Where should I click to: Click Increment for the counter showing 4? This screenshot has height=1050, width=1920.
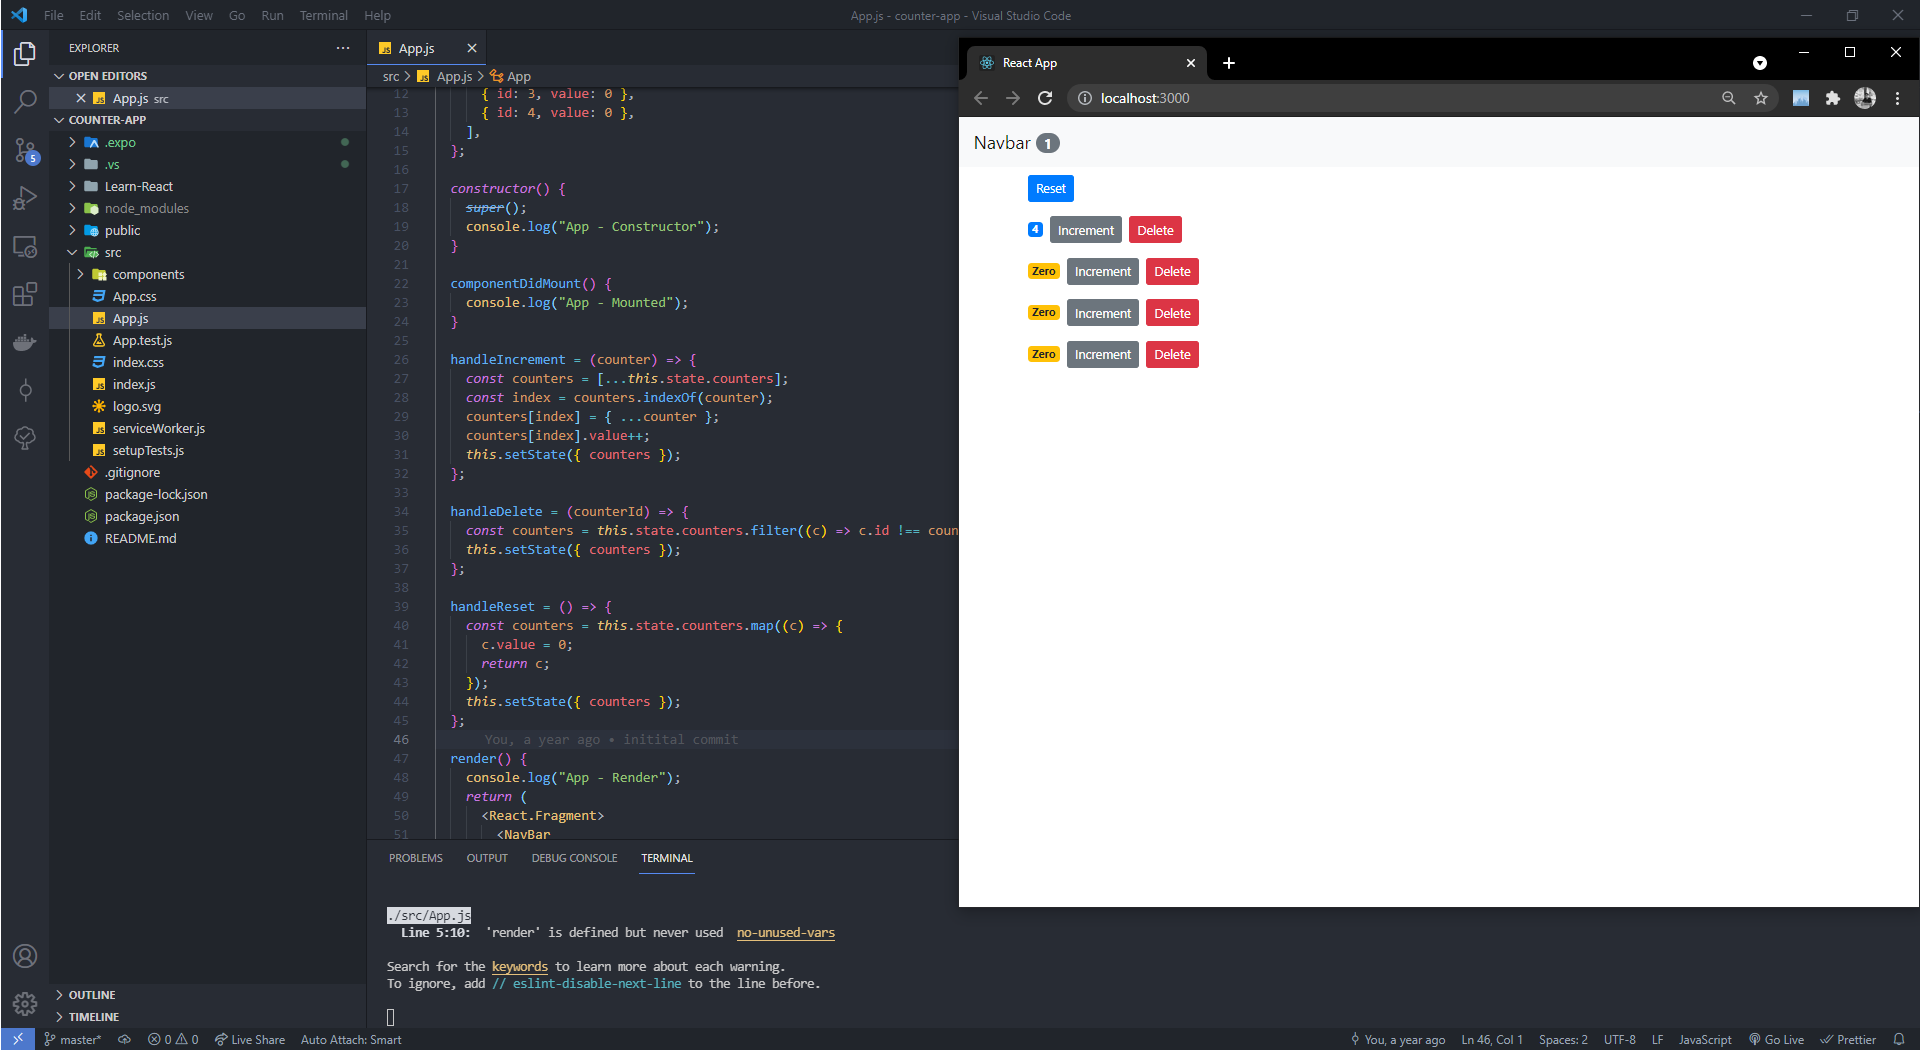pyautogui.click(x=1086, y=230)
